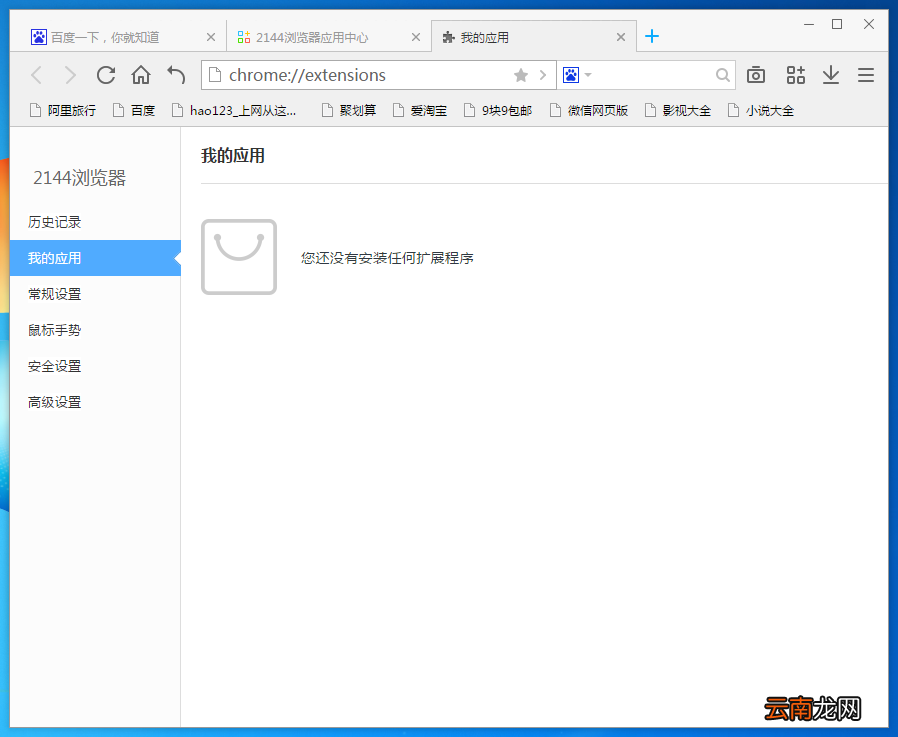Go back using the back arrow

pyautogui.click(x=37, y=75)
